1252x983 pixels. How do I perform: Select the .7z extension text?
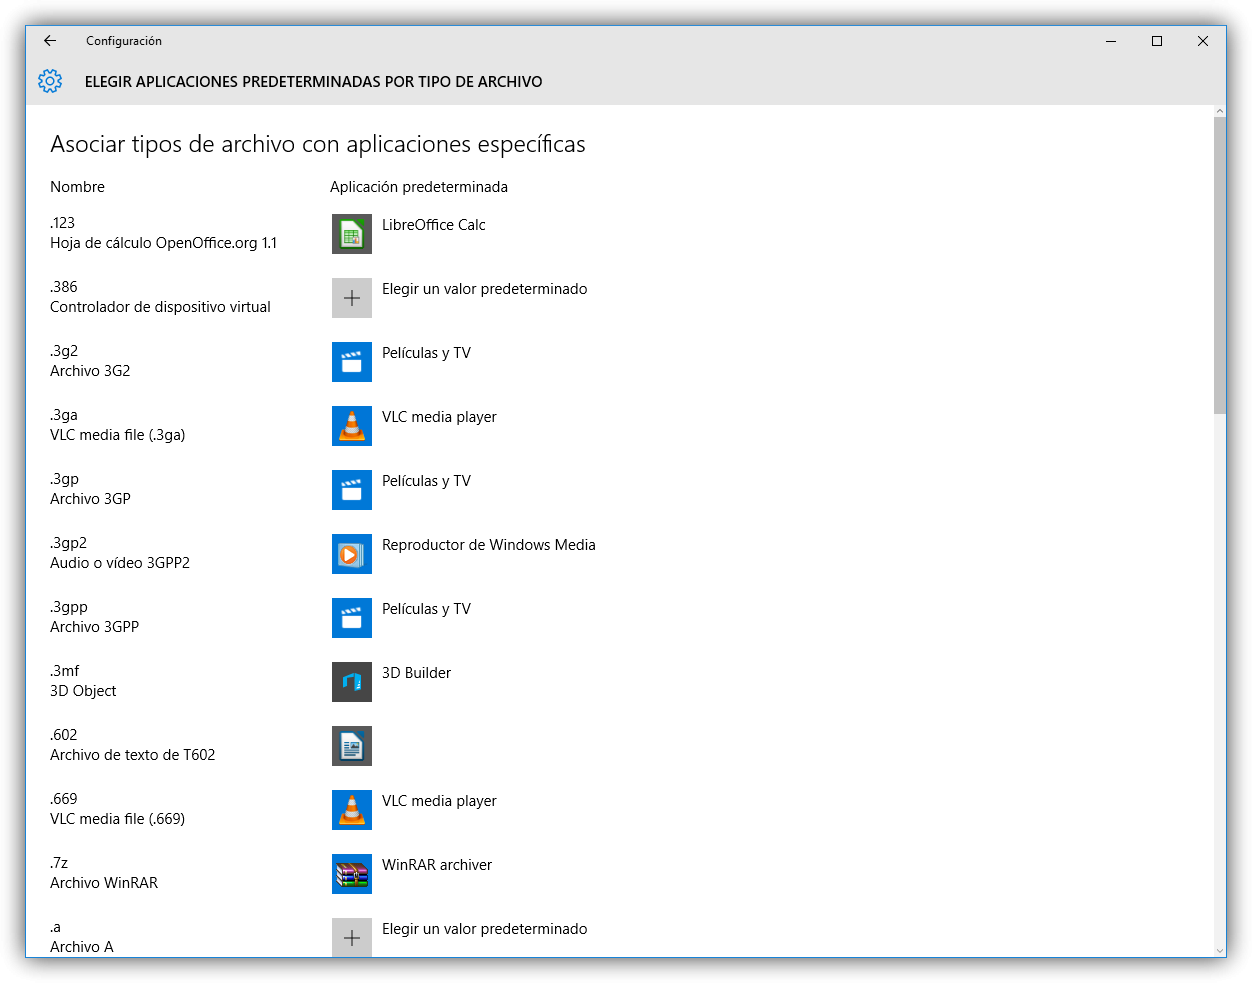59,863
